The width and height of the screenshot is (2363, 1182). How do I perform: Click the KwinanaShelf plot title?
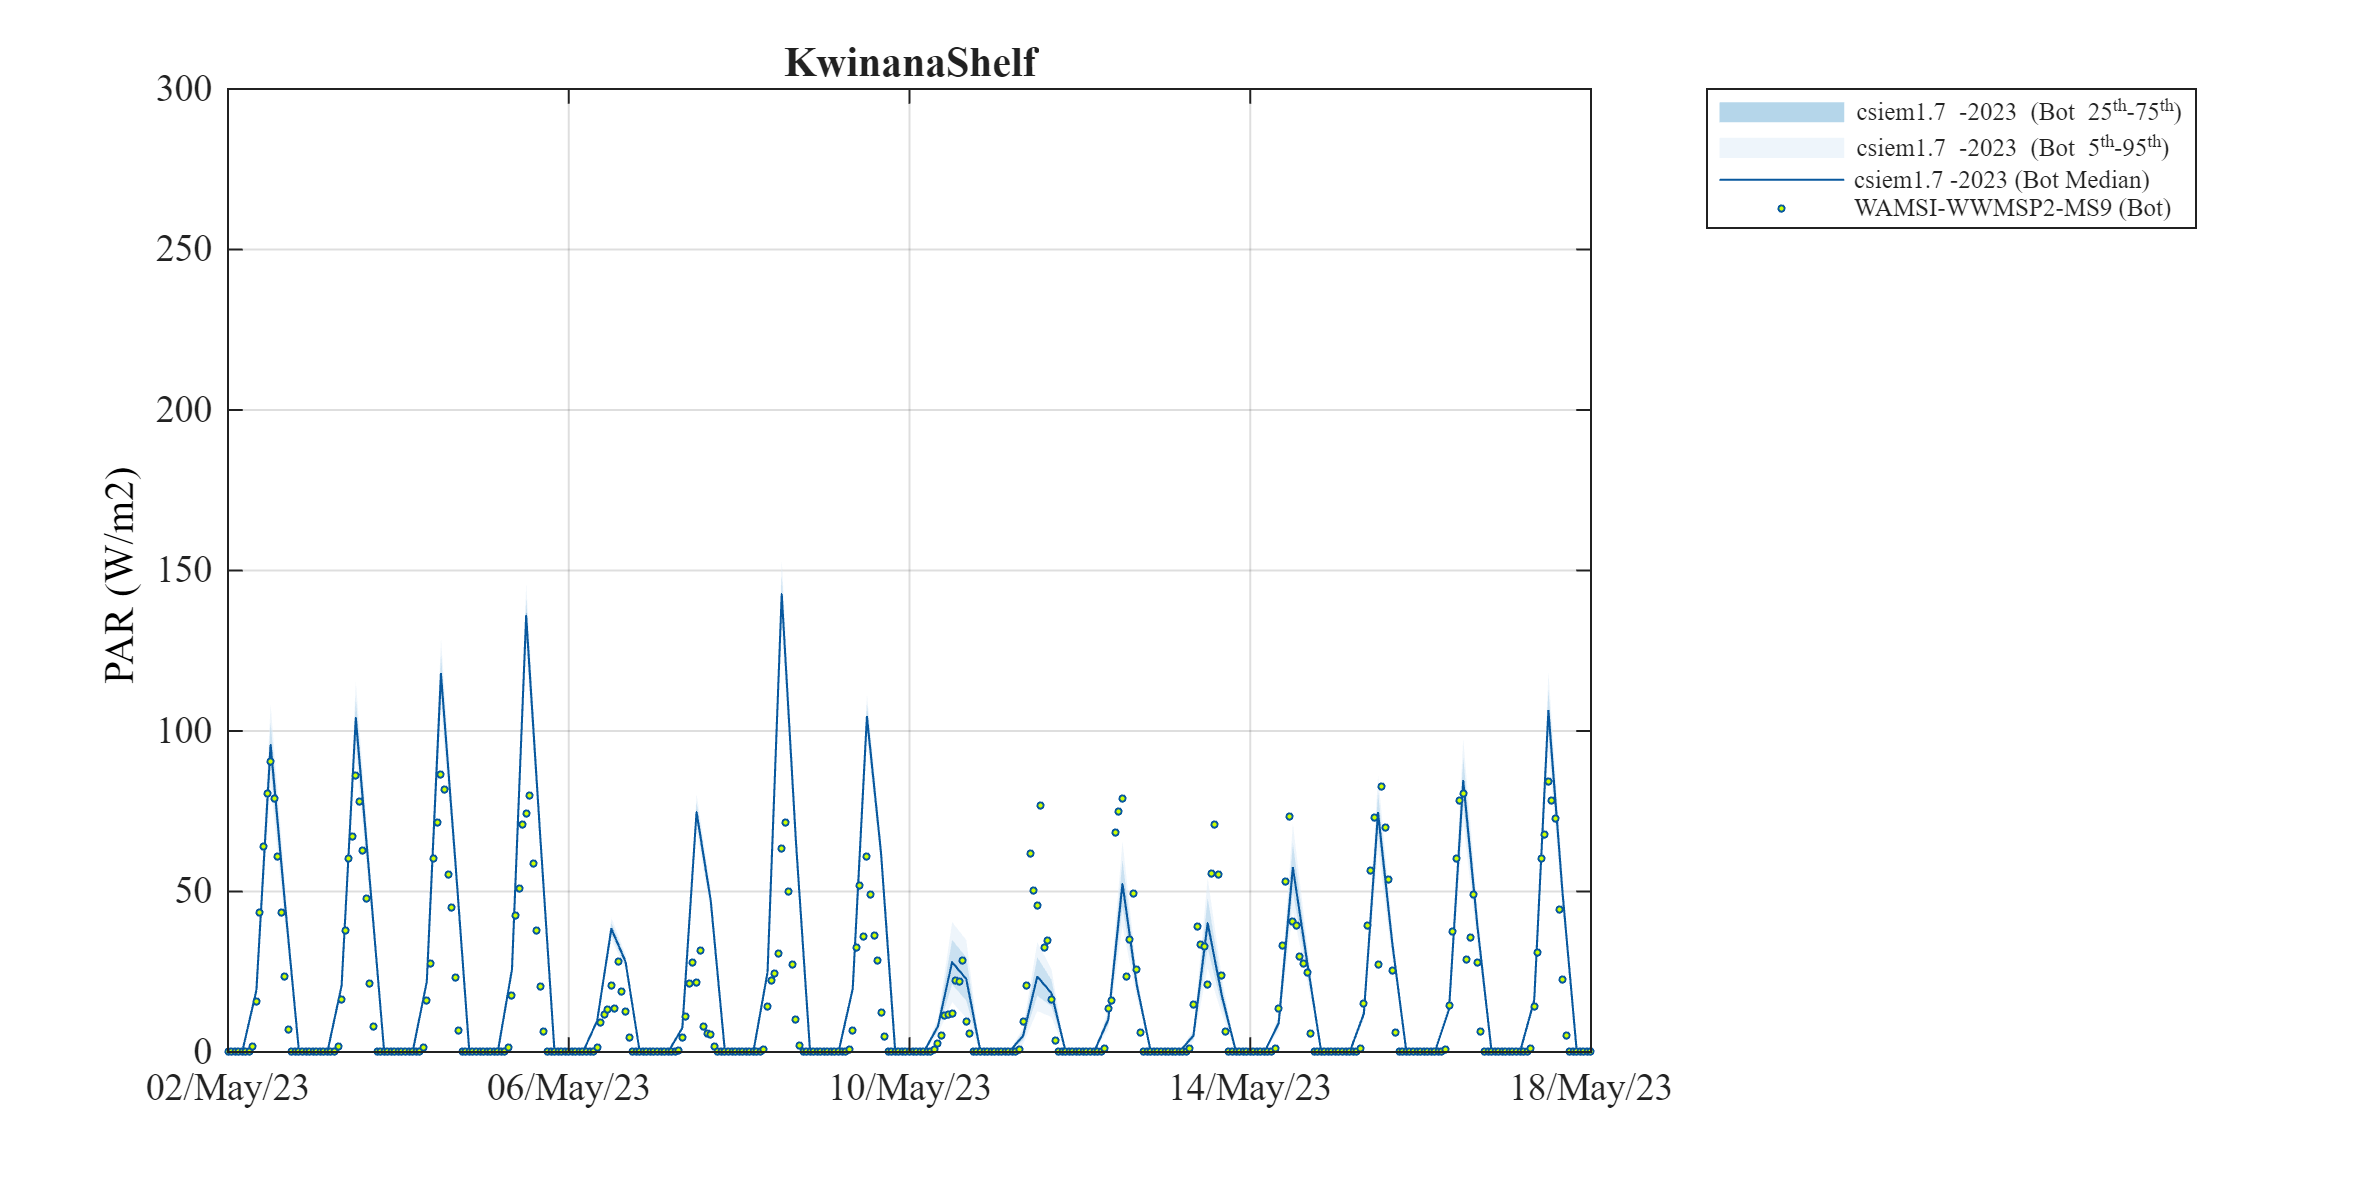click(x=911, y=63)
